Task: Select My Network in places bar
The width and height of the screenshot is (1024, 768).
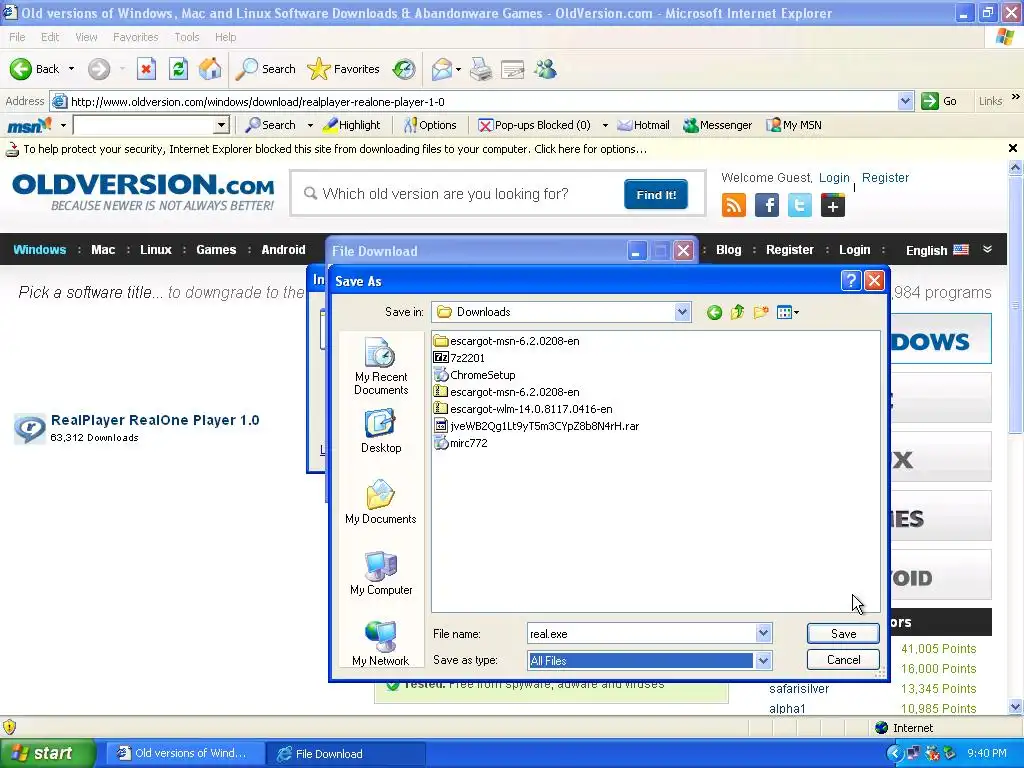Action: (381, 643)
